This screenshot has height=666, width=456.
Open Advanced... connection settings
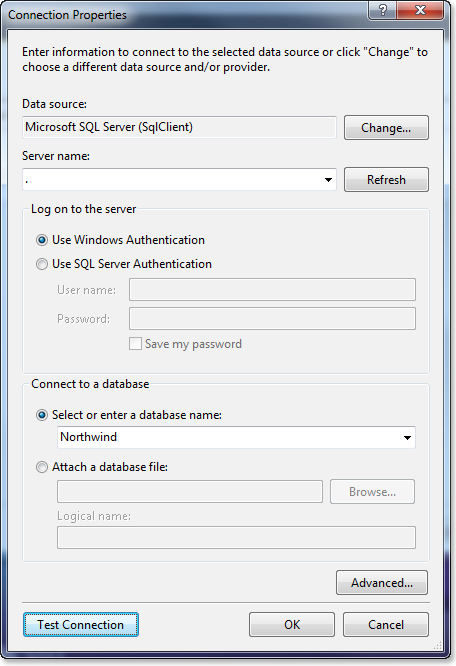[x=382, y=583]
